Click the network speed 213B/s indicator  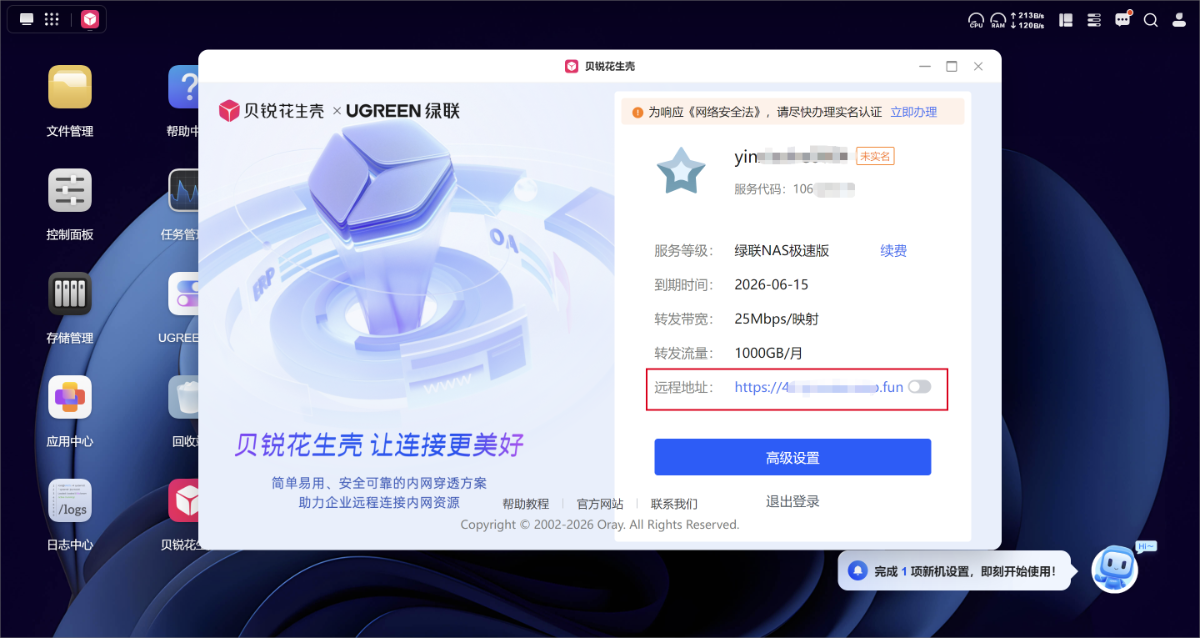[x=1028, y=20]
